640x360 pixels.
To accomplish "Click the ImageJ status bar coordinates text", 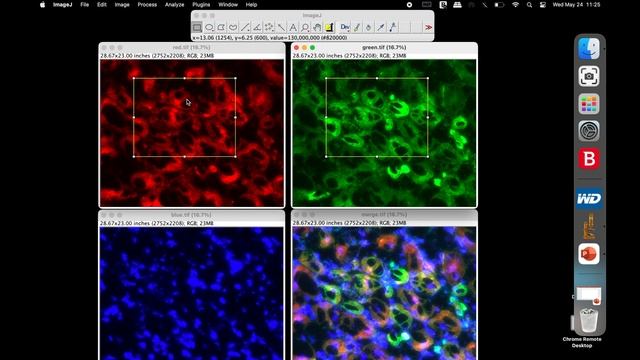I will tap(270, 38).
